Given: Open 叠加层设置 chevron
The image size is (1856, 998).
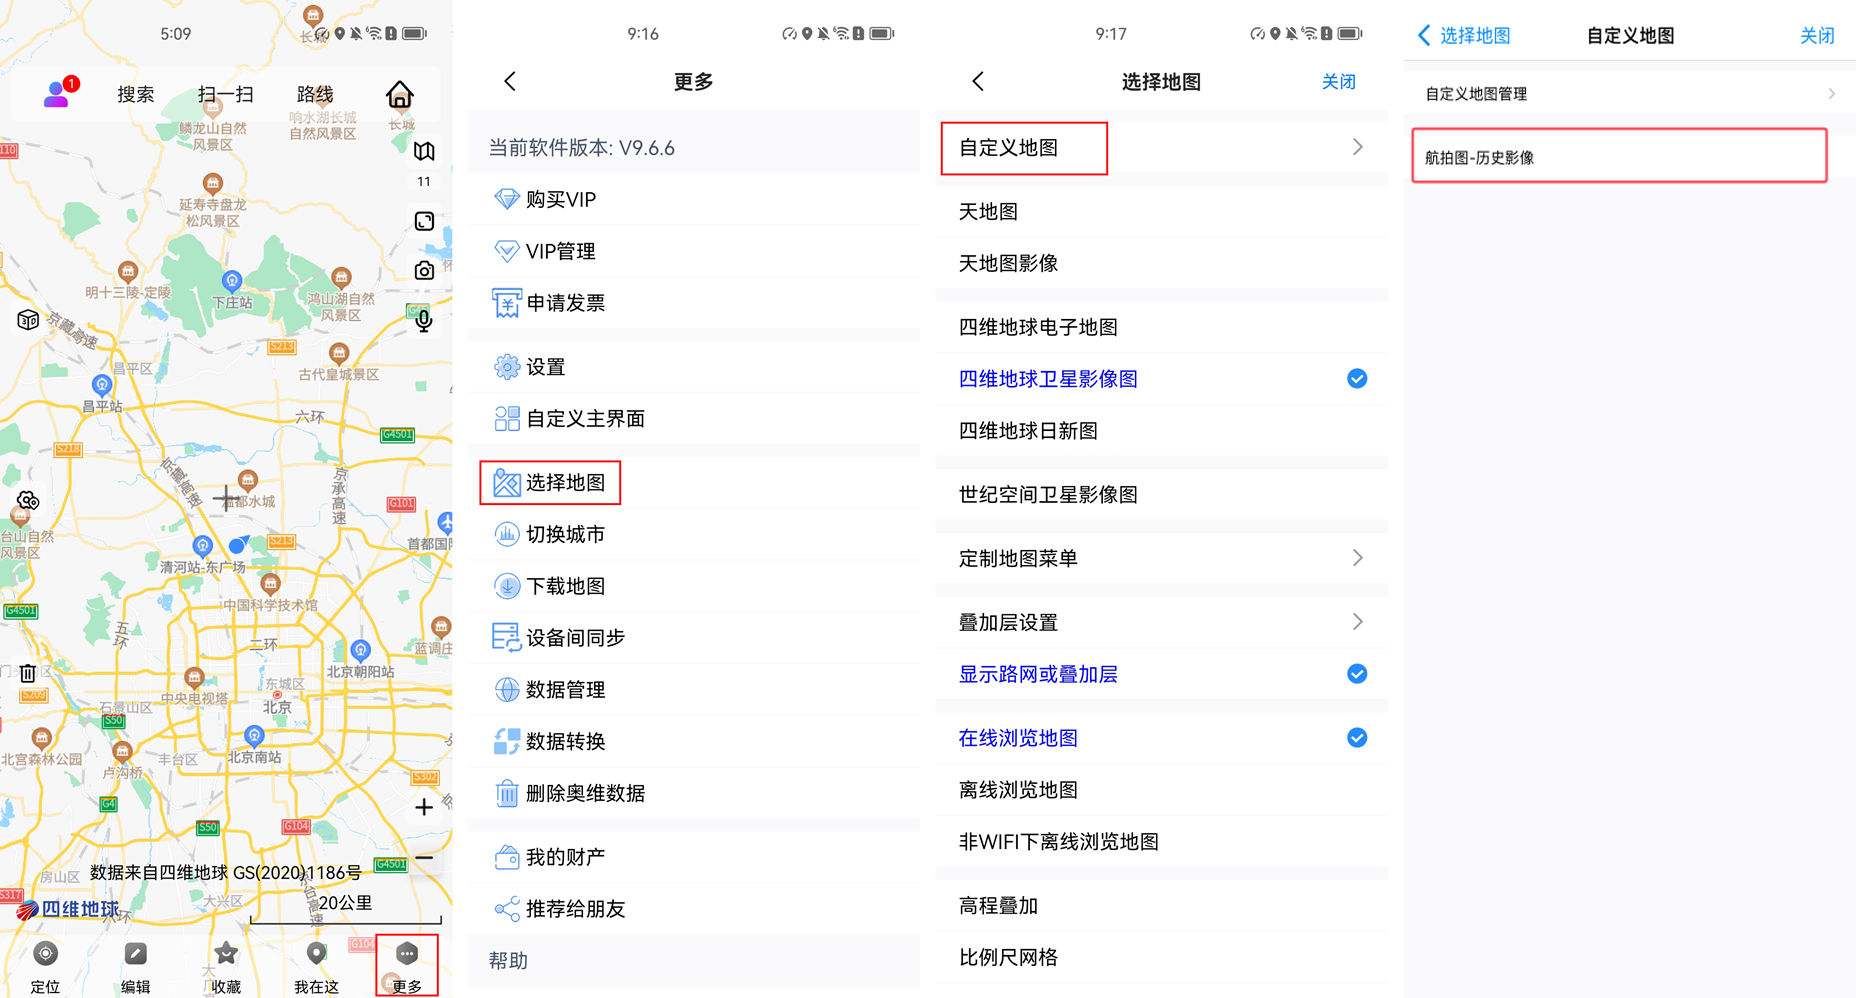Looking at the screenshot, I should [x=1356, y=622].
